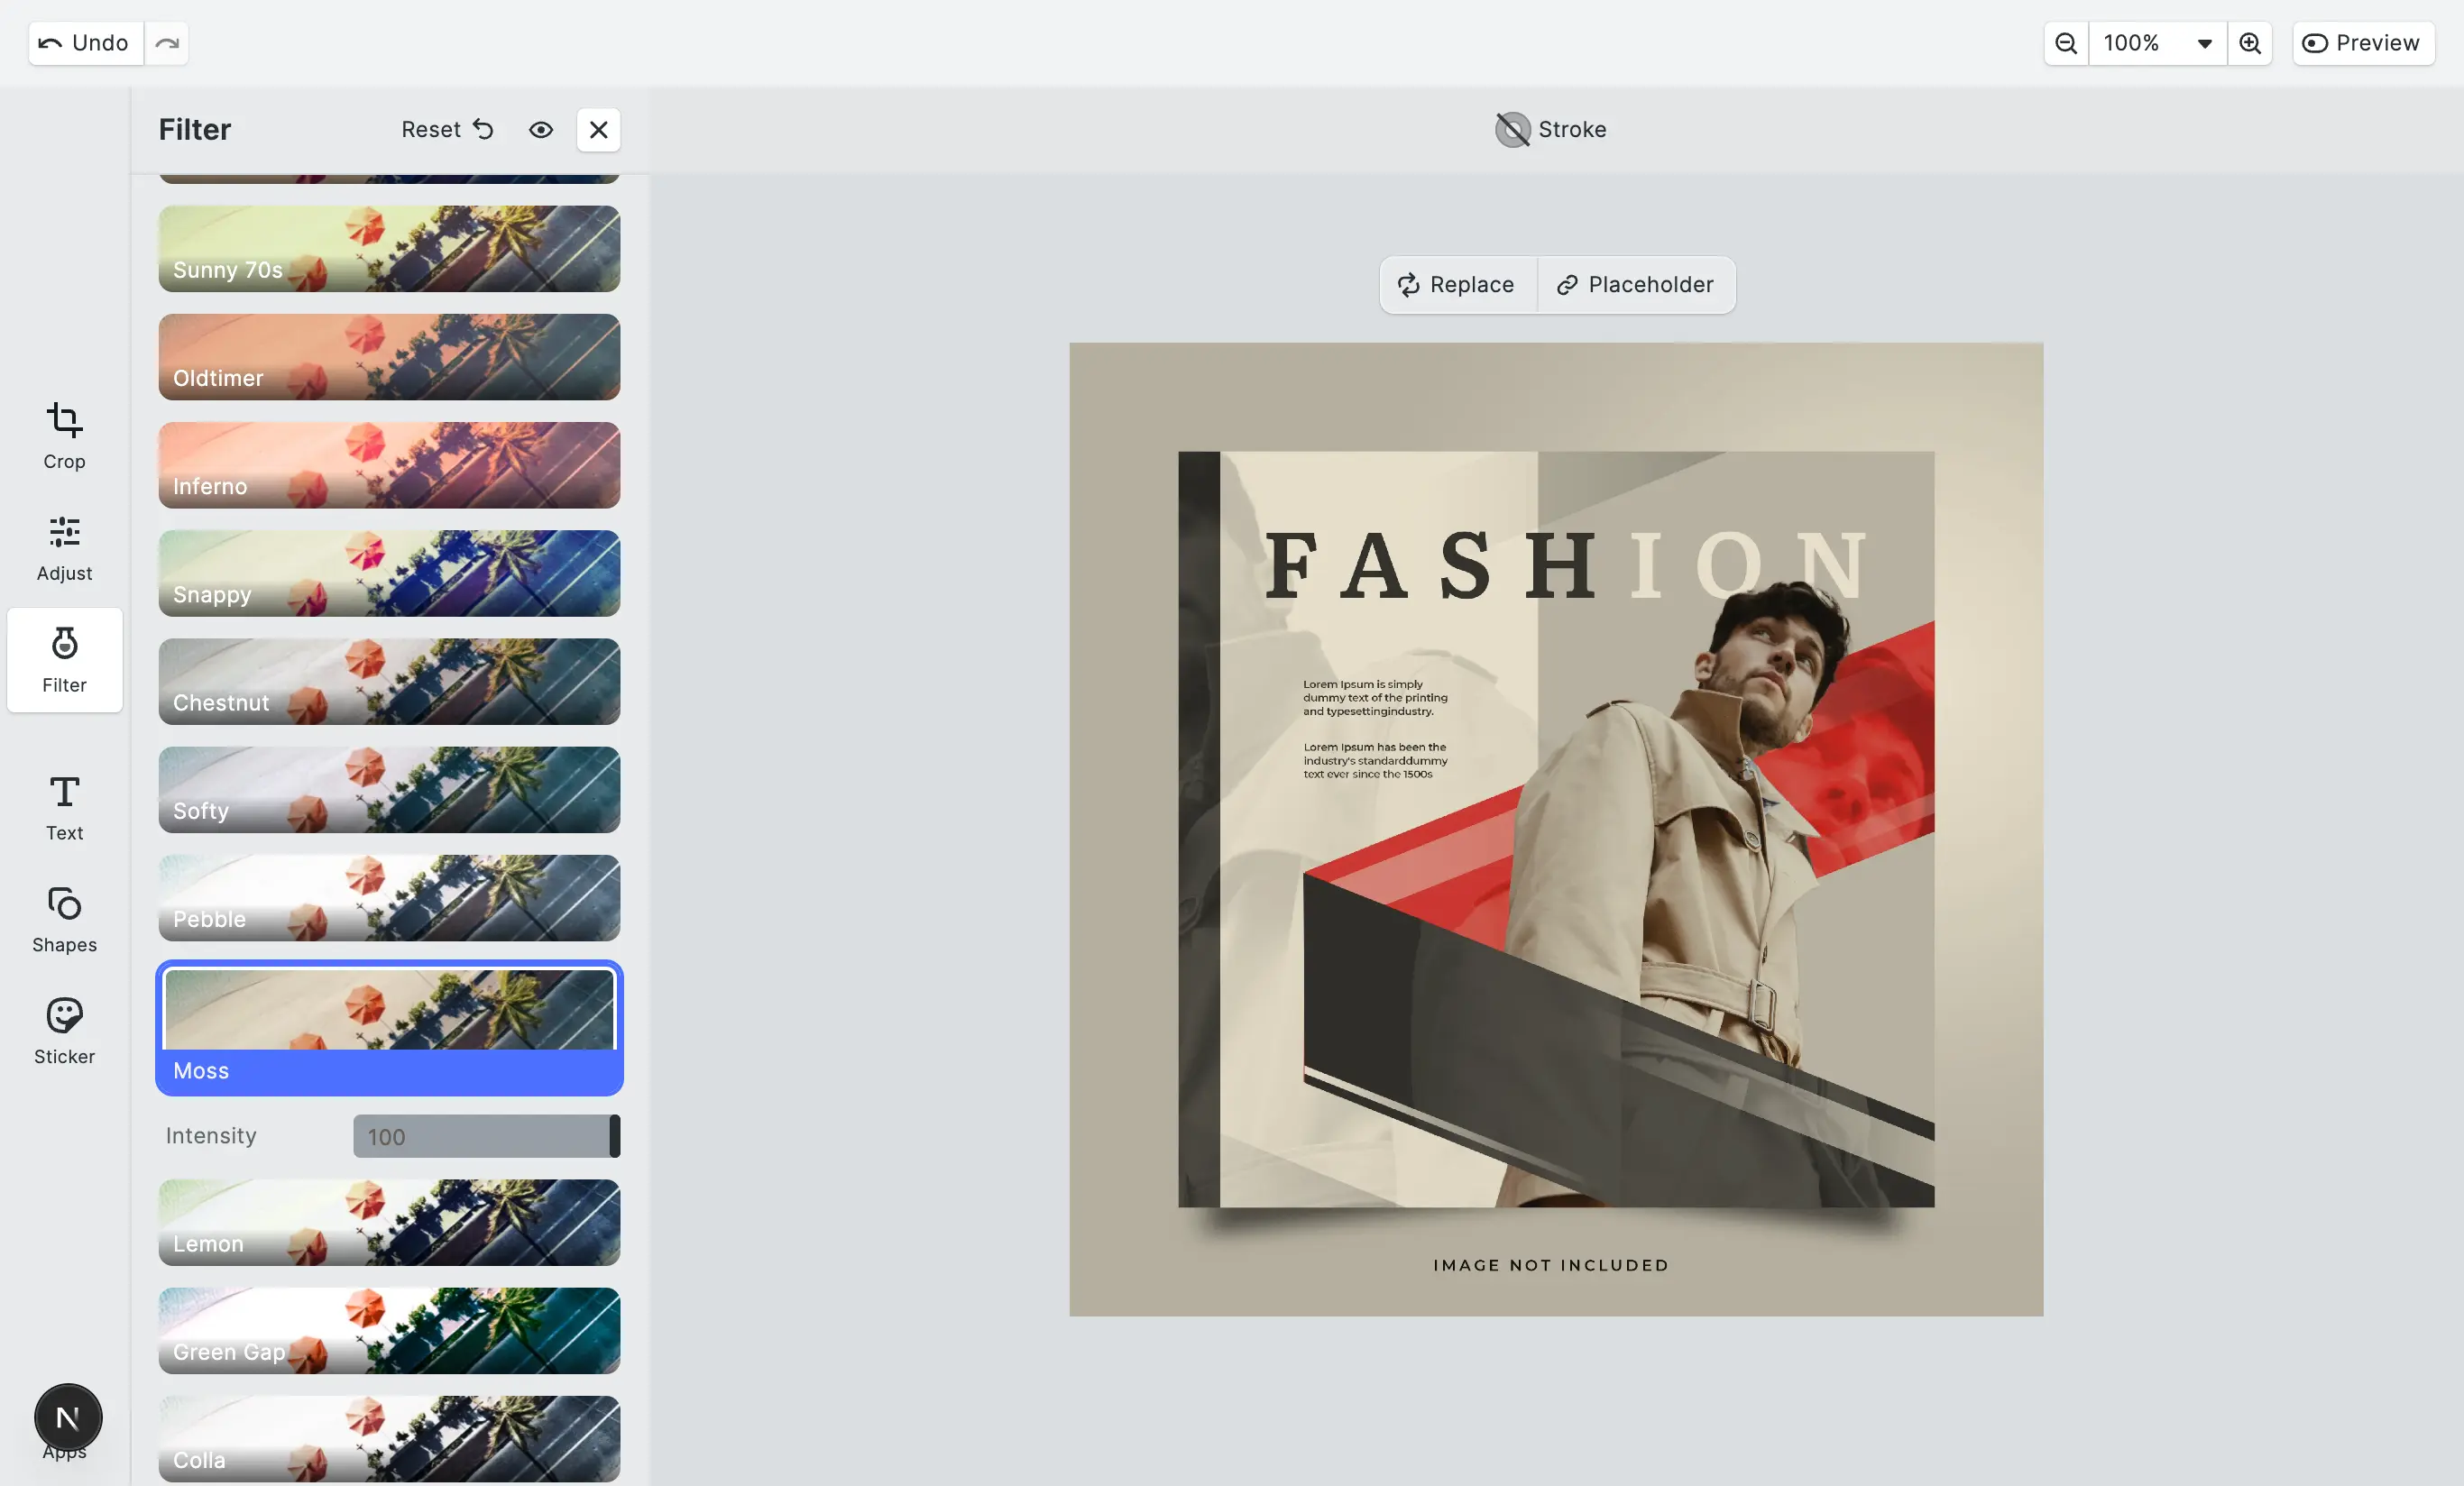Toggle the Stroke option
The height and width of the screenshot is (1486, 2464).
pyautogui.click(x=1550, y=130)
